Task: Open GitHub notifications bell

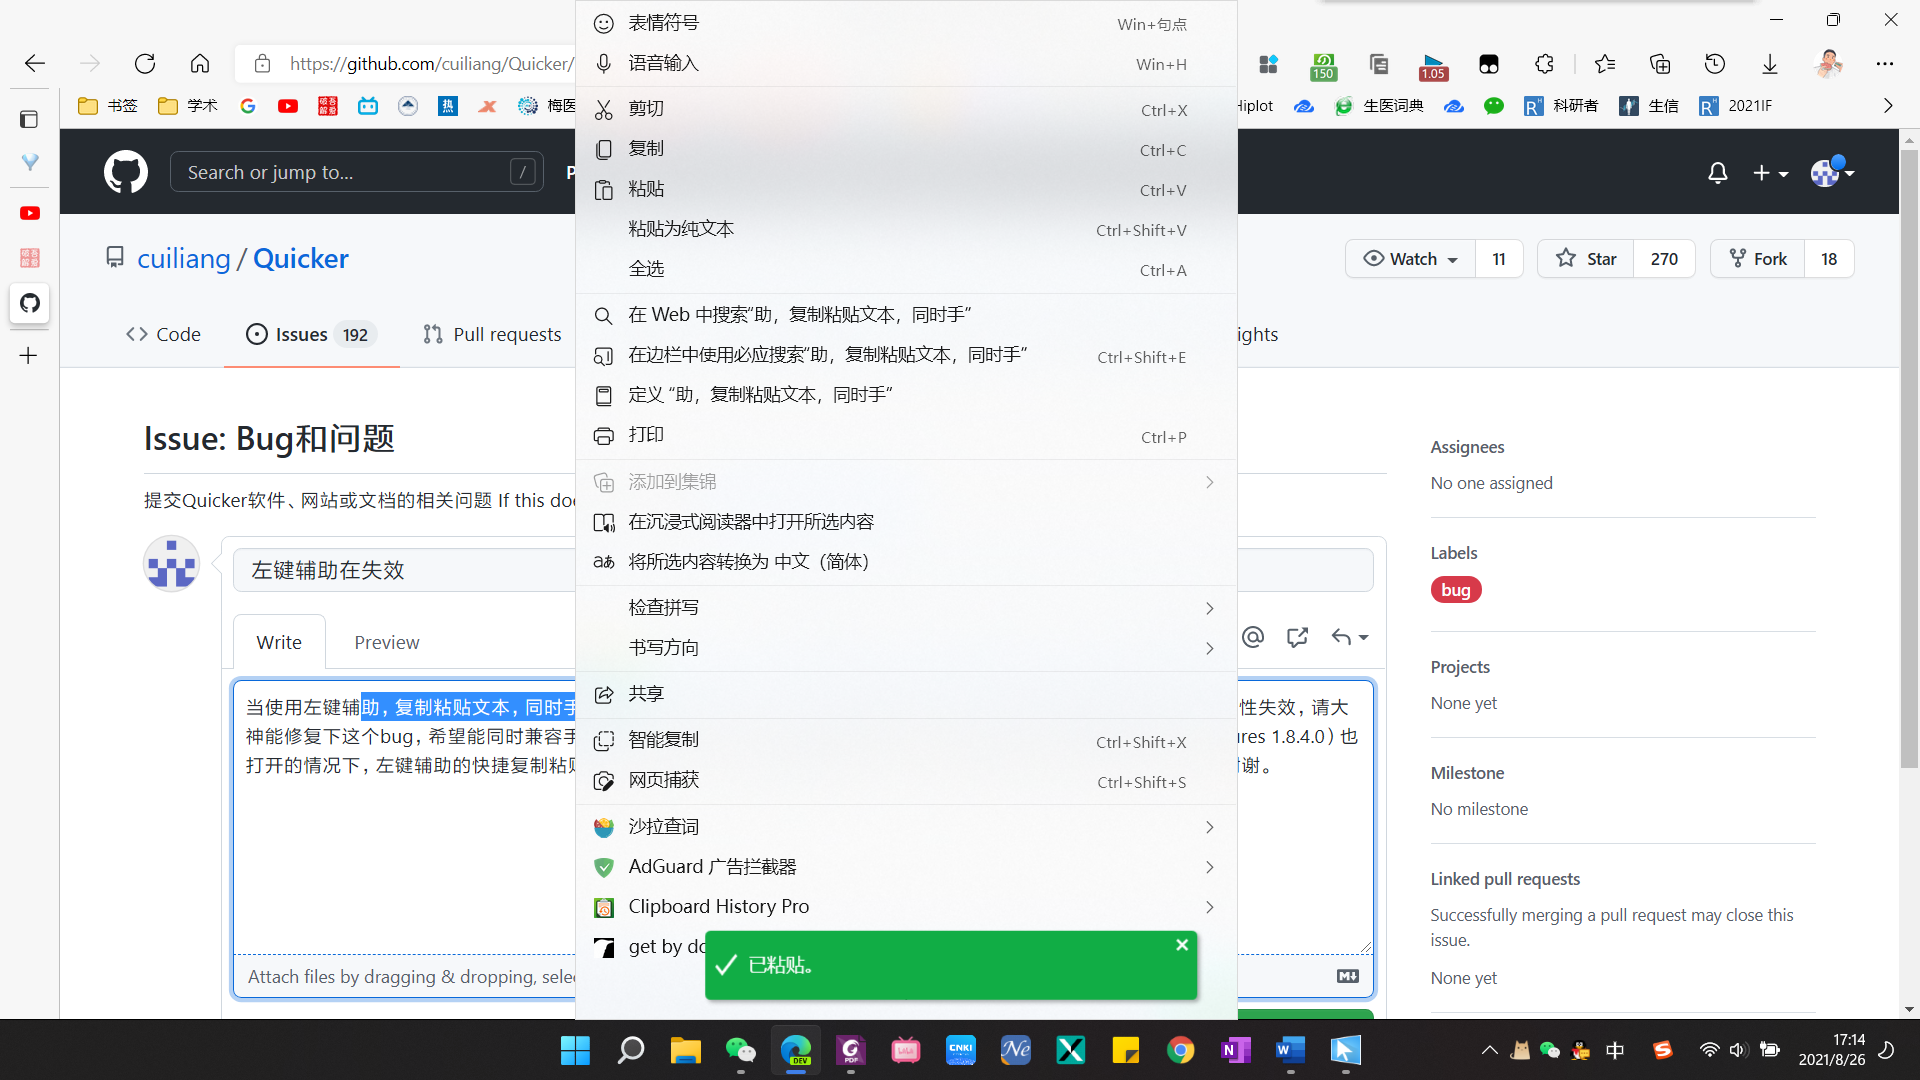Action: tap(1718, 173)
